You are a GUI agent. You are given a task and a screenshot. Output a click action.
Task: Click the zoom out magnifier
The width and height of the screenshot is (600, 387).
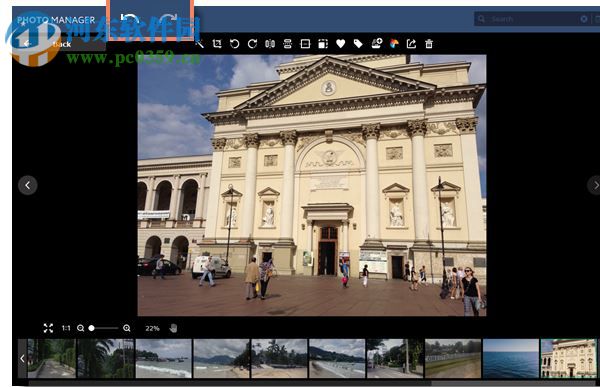[80, 328]
